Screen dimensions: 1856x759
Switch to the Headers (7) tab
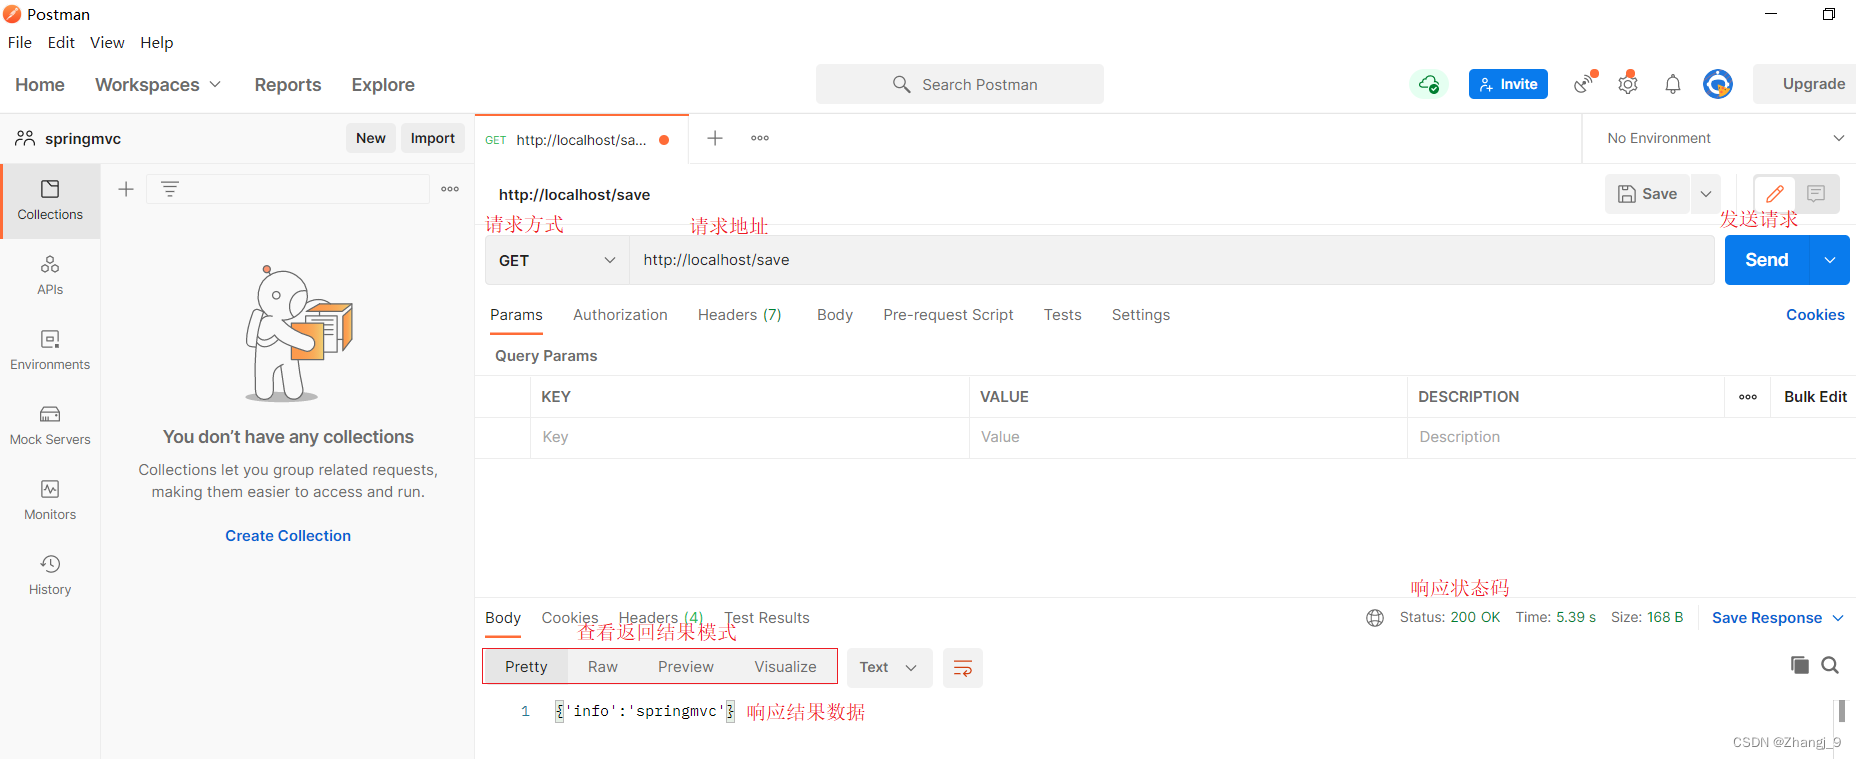tap(740, 315)
